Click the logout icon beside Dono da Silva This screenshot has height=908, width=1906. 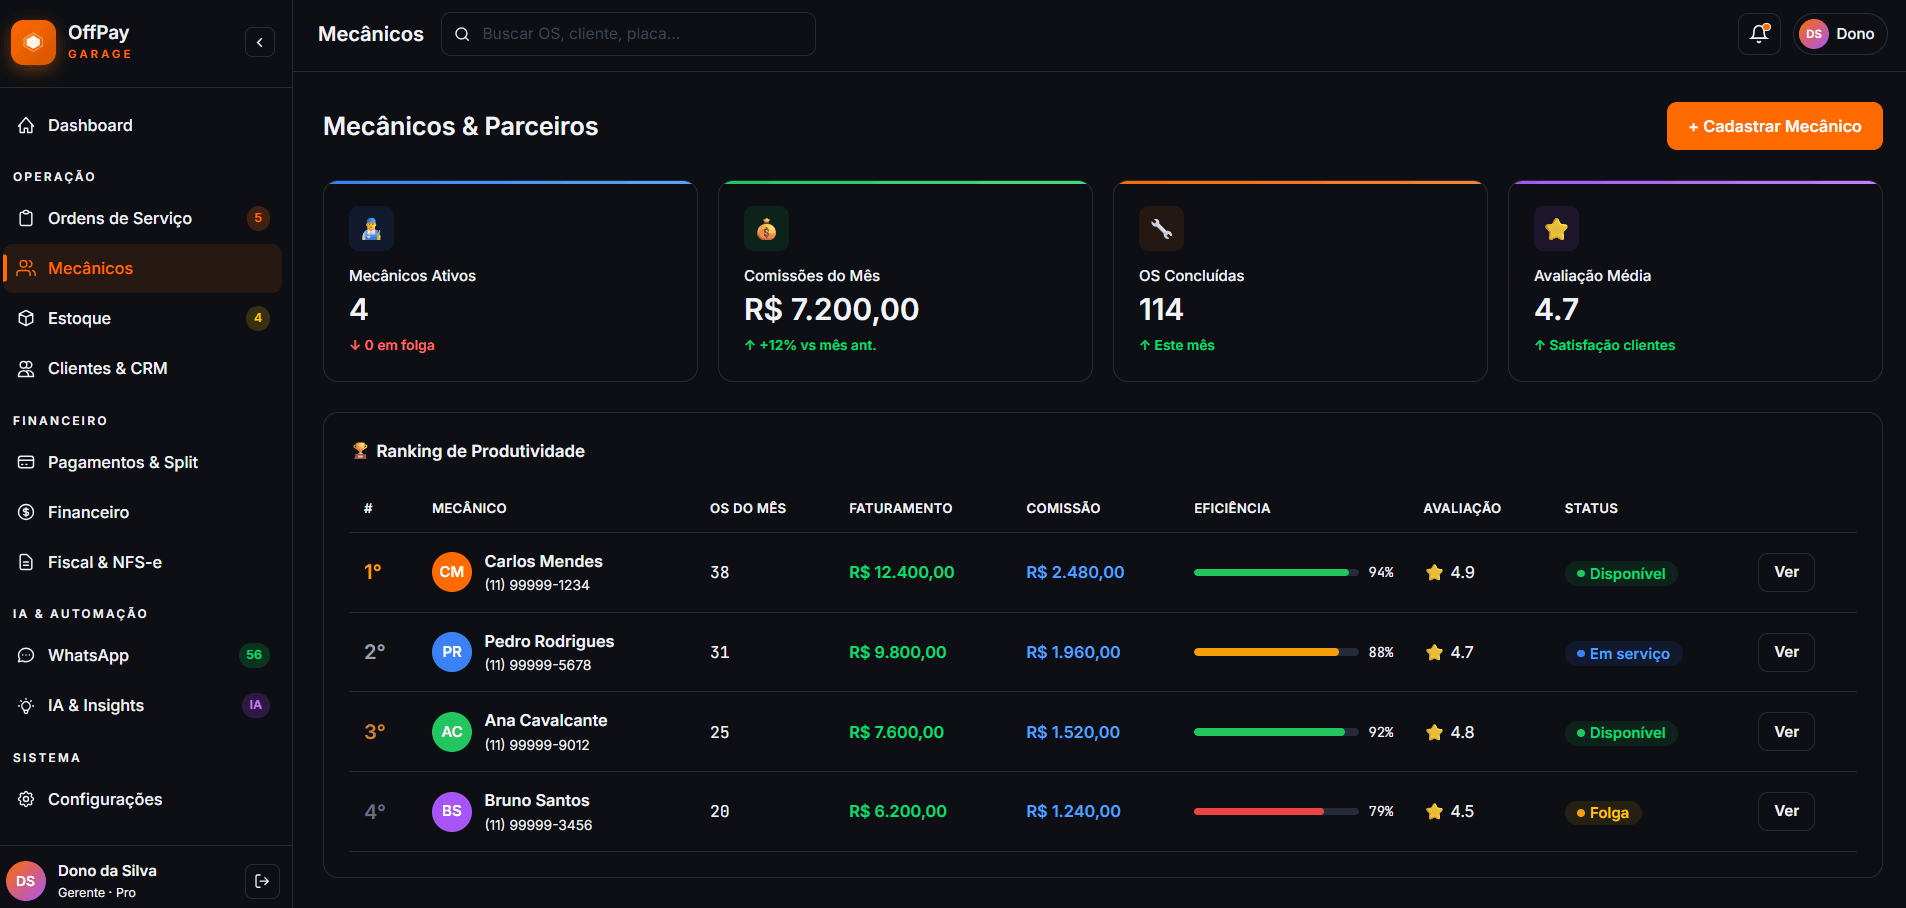click(262, 881)
